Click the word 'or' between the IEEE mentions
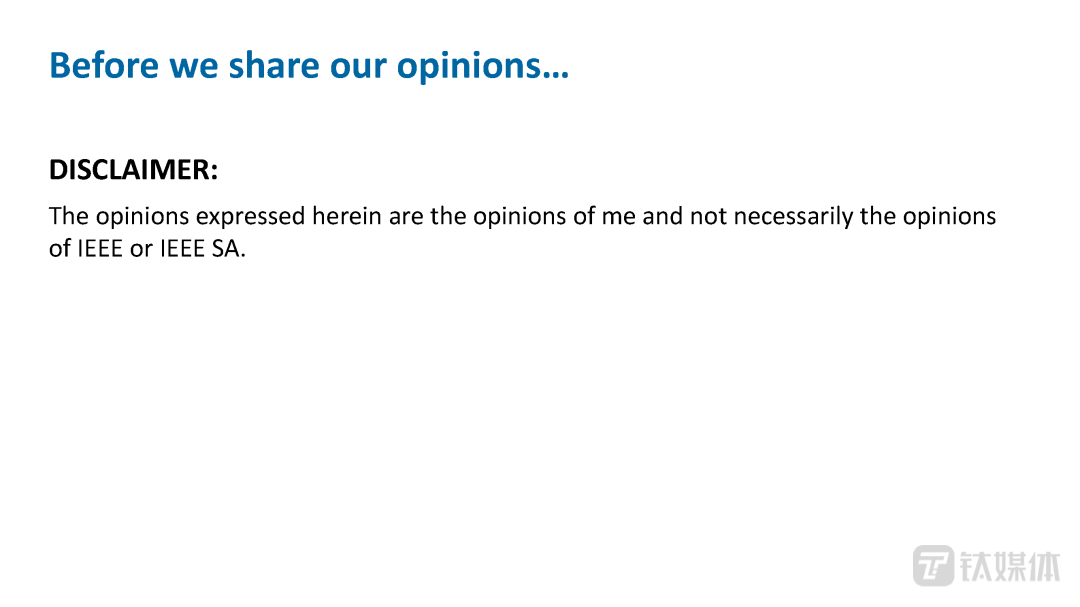1080x607 pixels. point(141,249)
